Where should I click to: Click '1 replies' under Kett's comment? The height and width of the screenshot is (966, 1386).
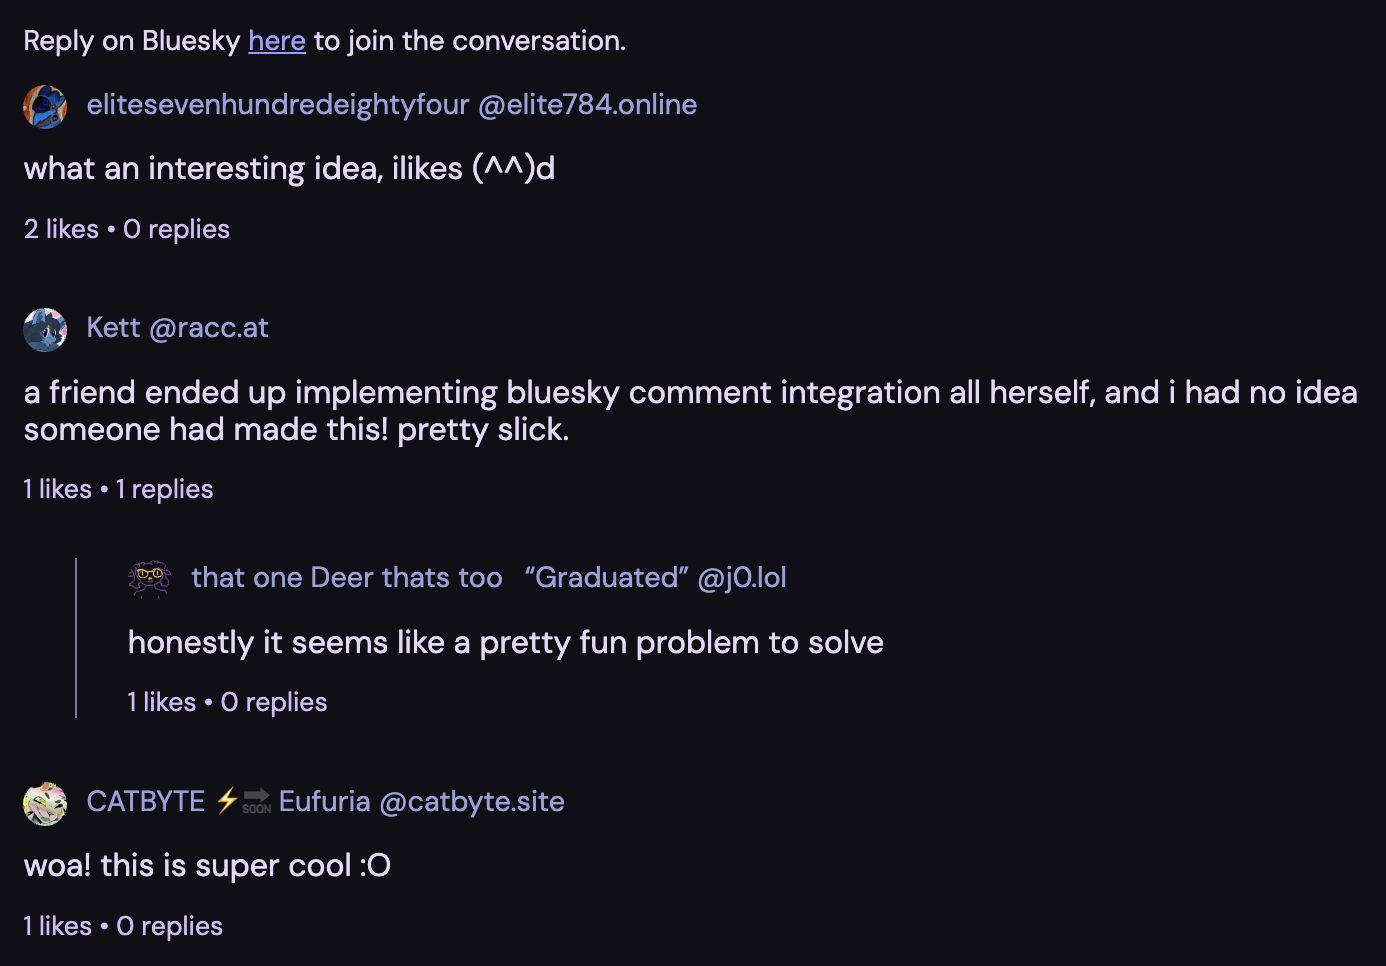(x=165, y=489)
